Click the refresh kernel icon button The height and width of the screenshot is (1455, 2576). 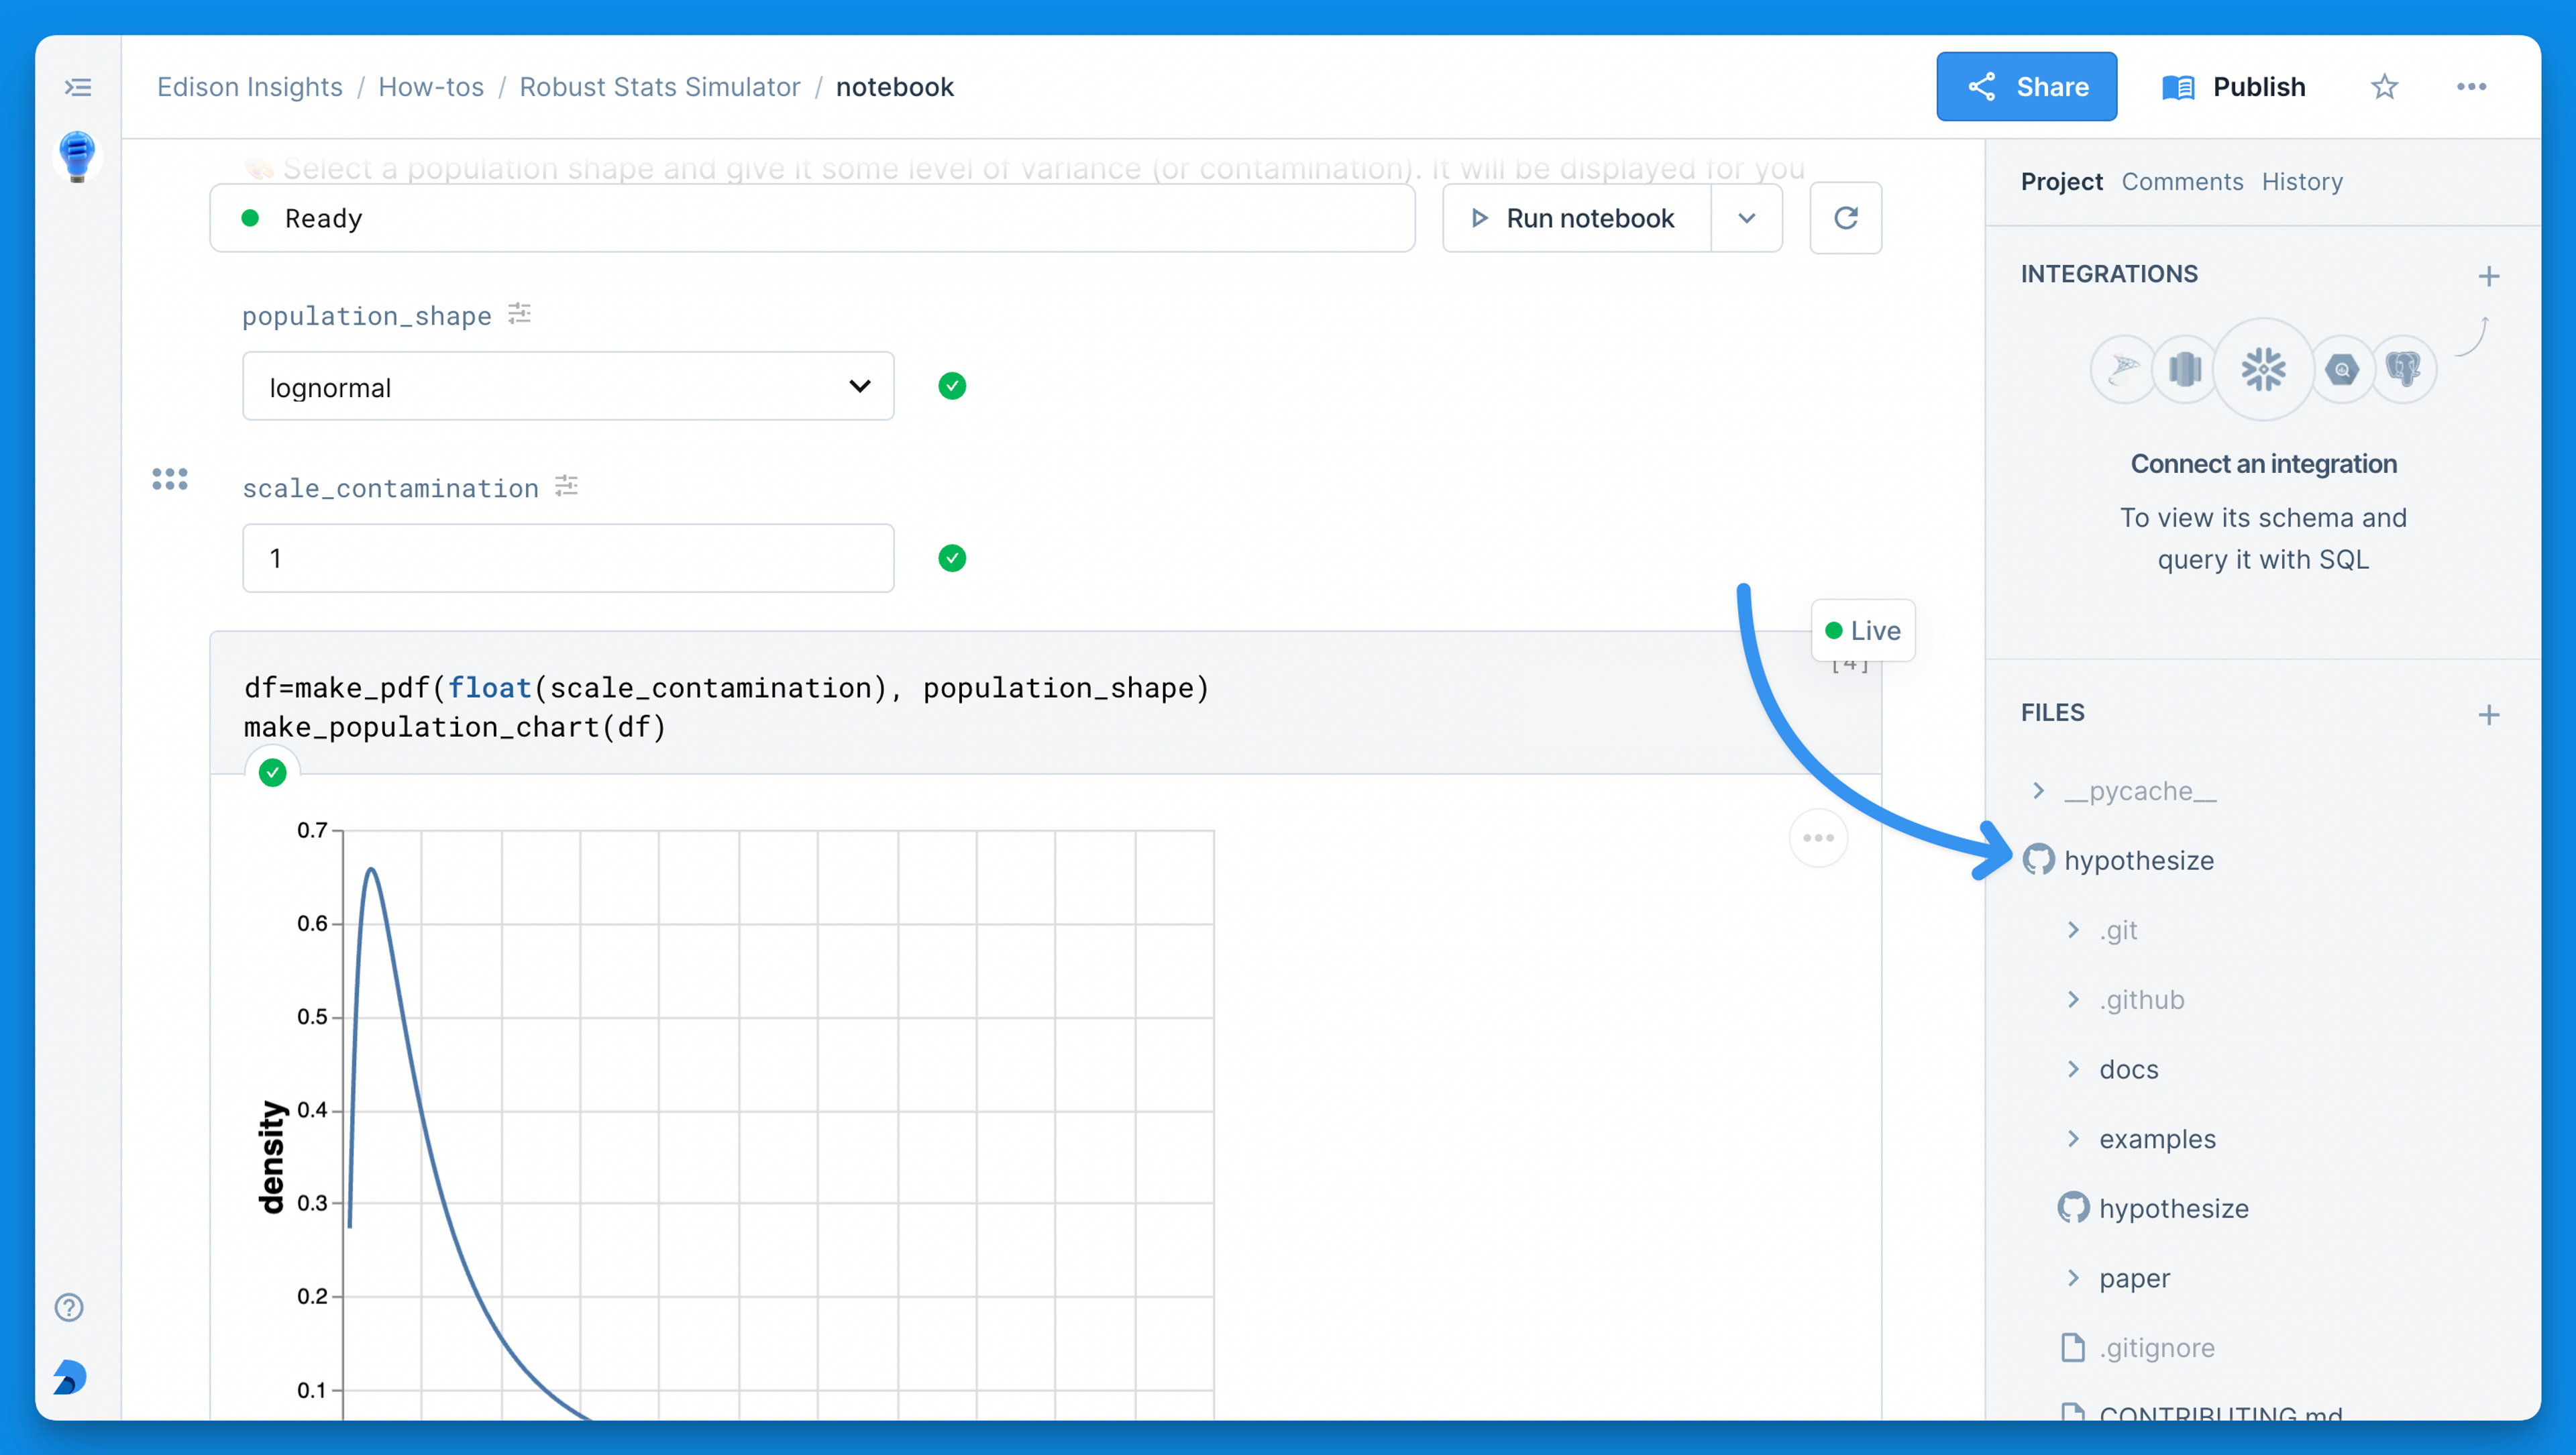pyautogui.click(x=1845, y=218)
